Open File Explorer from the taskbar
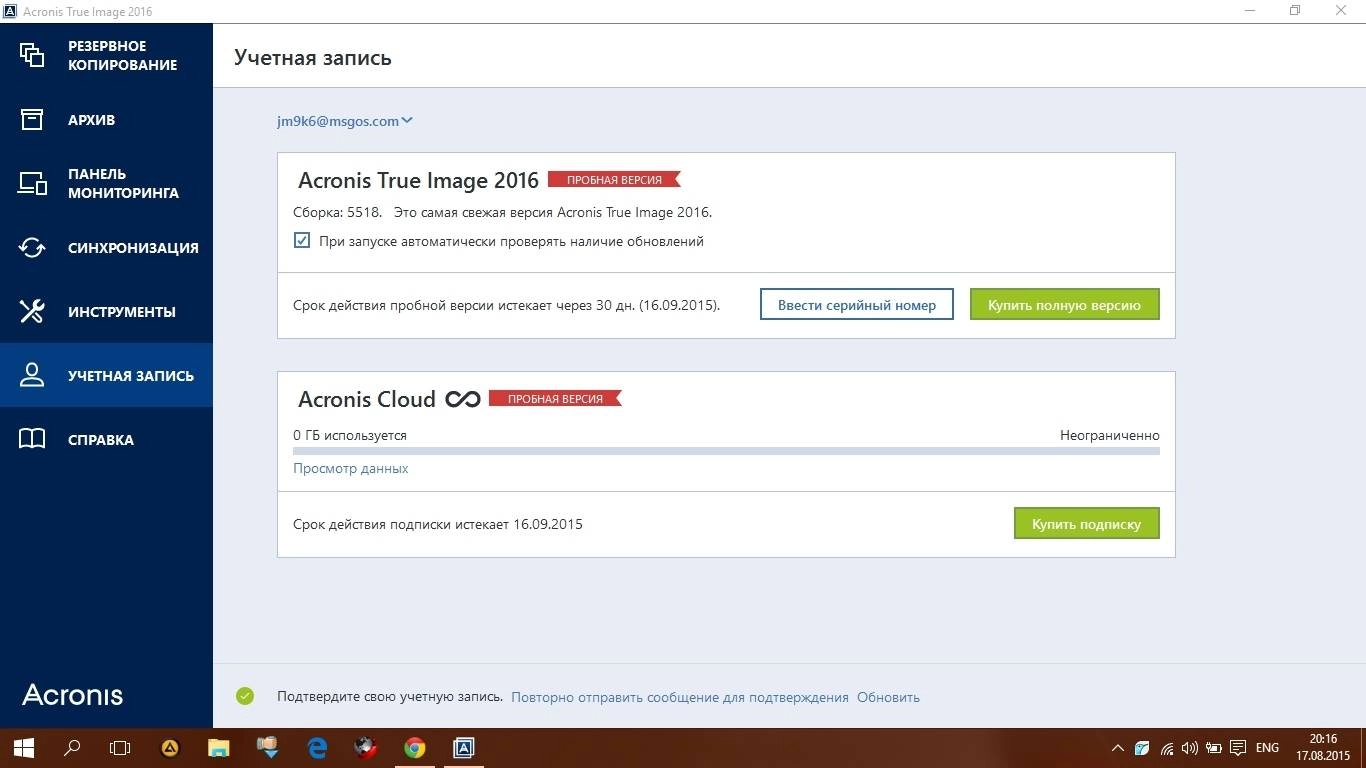The height and width of the screenshot is (768, 1366). pyautogui.click(x=218, y=747)
